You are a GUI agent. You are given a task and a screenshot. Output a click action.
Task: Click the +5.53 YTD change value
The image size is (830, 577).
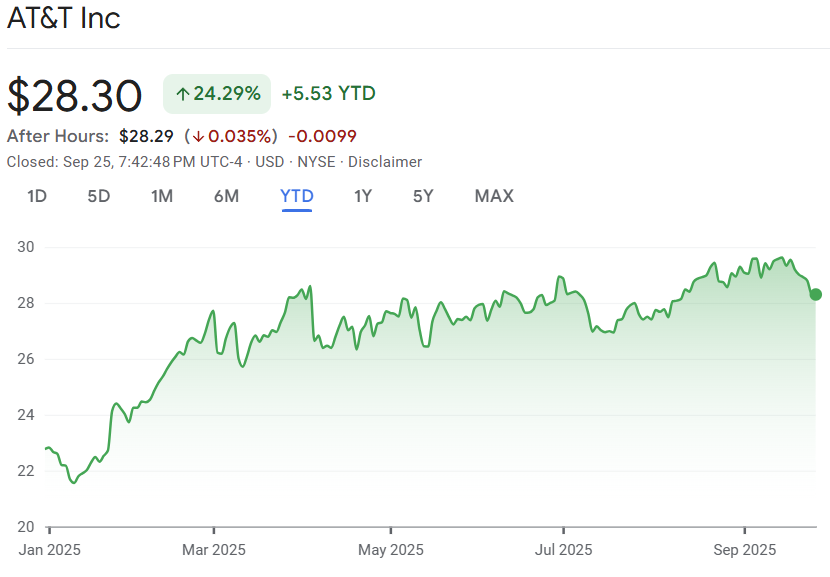(328, 94)
